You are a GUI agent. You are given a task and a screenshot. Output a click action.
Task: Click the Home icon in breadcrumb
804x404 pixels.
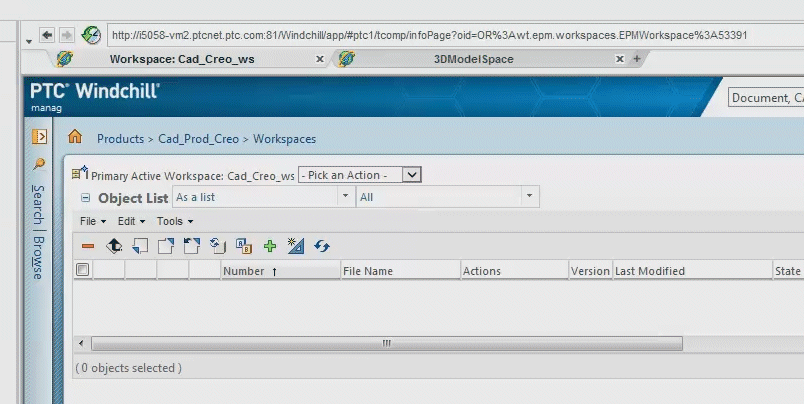tap(75, 136)
